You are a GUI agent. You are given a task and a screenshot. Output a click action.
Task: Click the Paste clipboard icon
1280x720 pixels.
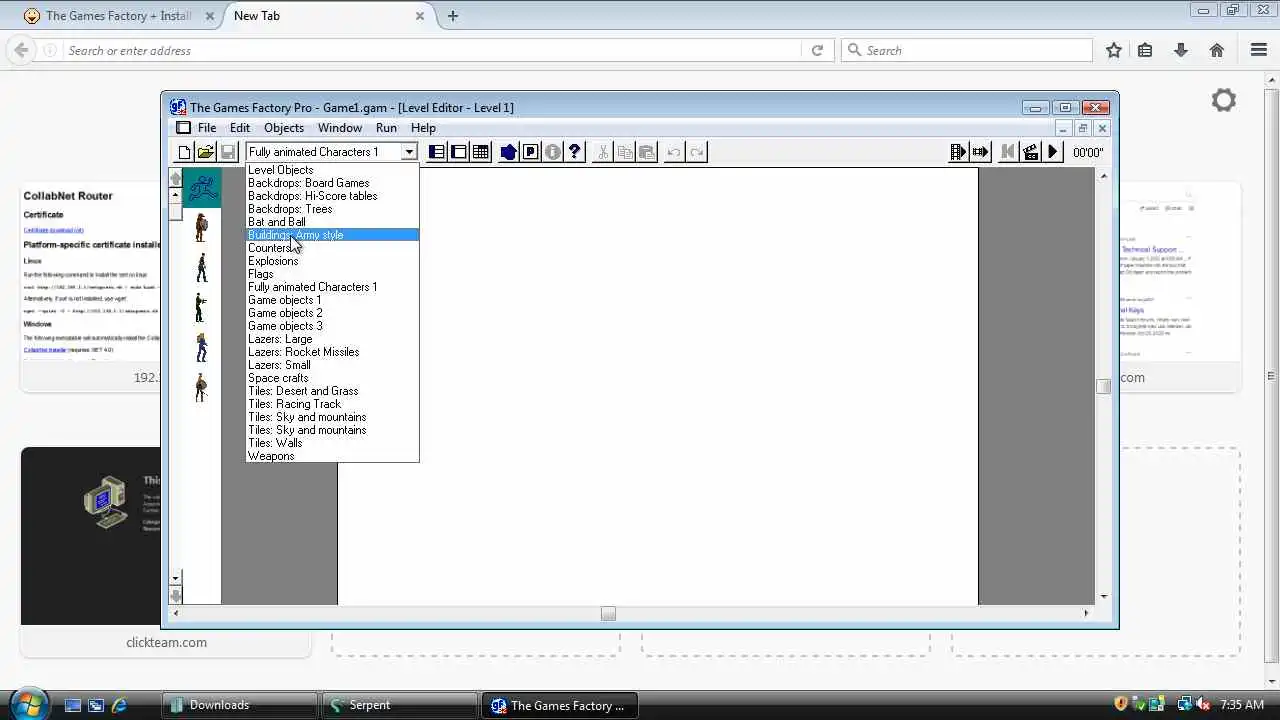coord(647,152)
